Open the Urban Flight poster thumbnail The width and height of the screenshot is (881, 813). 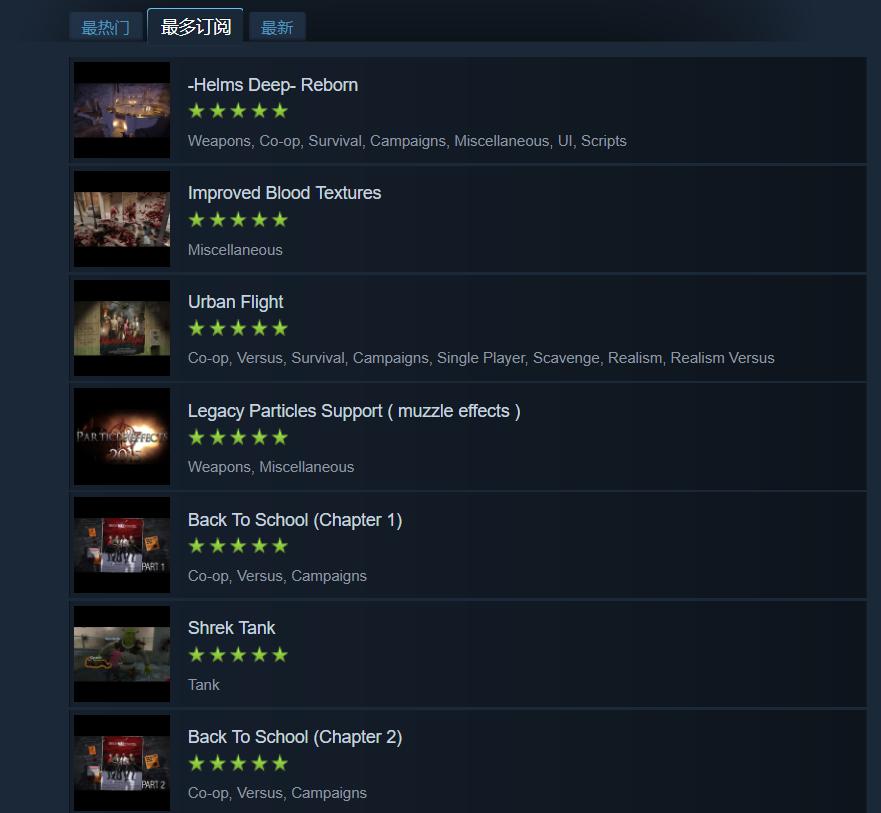coord(122,328)
